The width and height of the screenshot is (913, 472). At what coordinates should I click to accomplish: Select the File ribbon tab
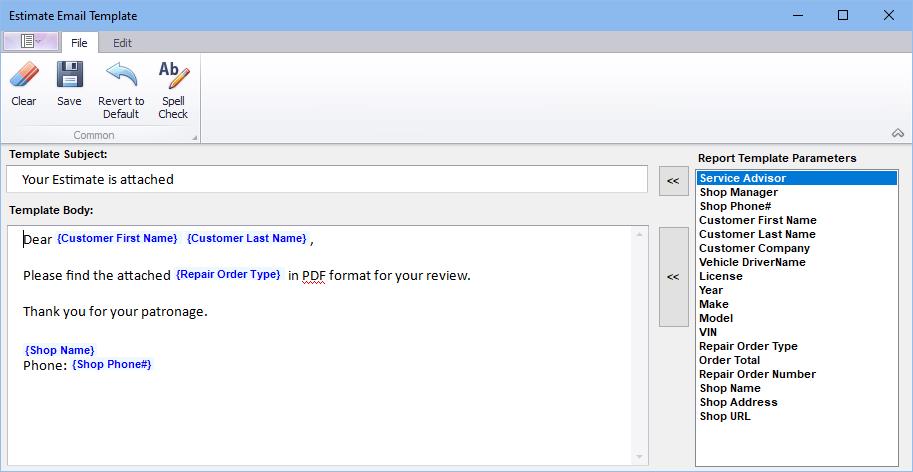click(x=79, y=43)
